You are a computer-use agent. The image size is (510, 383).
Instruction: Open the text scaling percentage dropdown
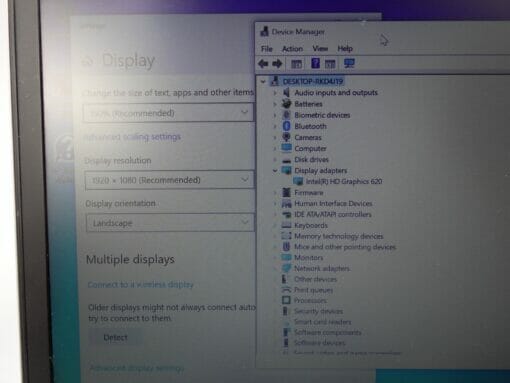[x=168, y=113]
